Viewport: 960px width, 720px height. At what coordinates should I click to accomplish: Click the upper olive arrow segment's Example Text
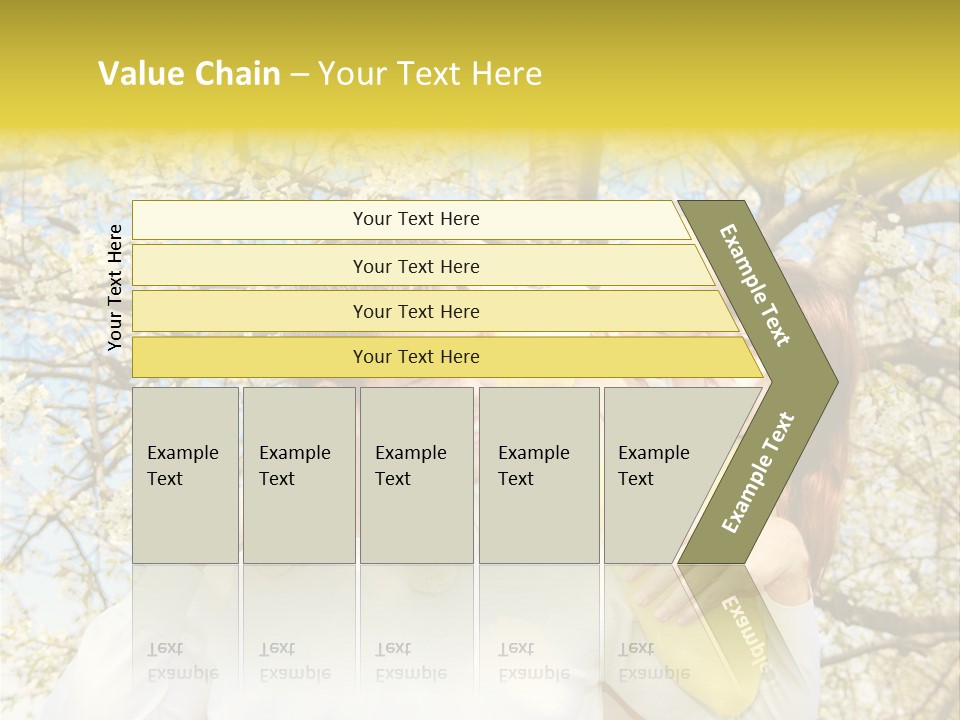(x=756, y=286)
